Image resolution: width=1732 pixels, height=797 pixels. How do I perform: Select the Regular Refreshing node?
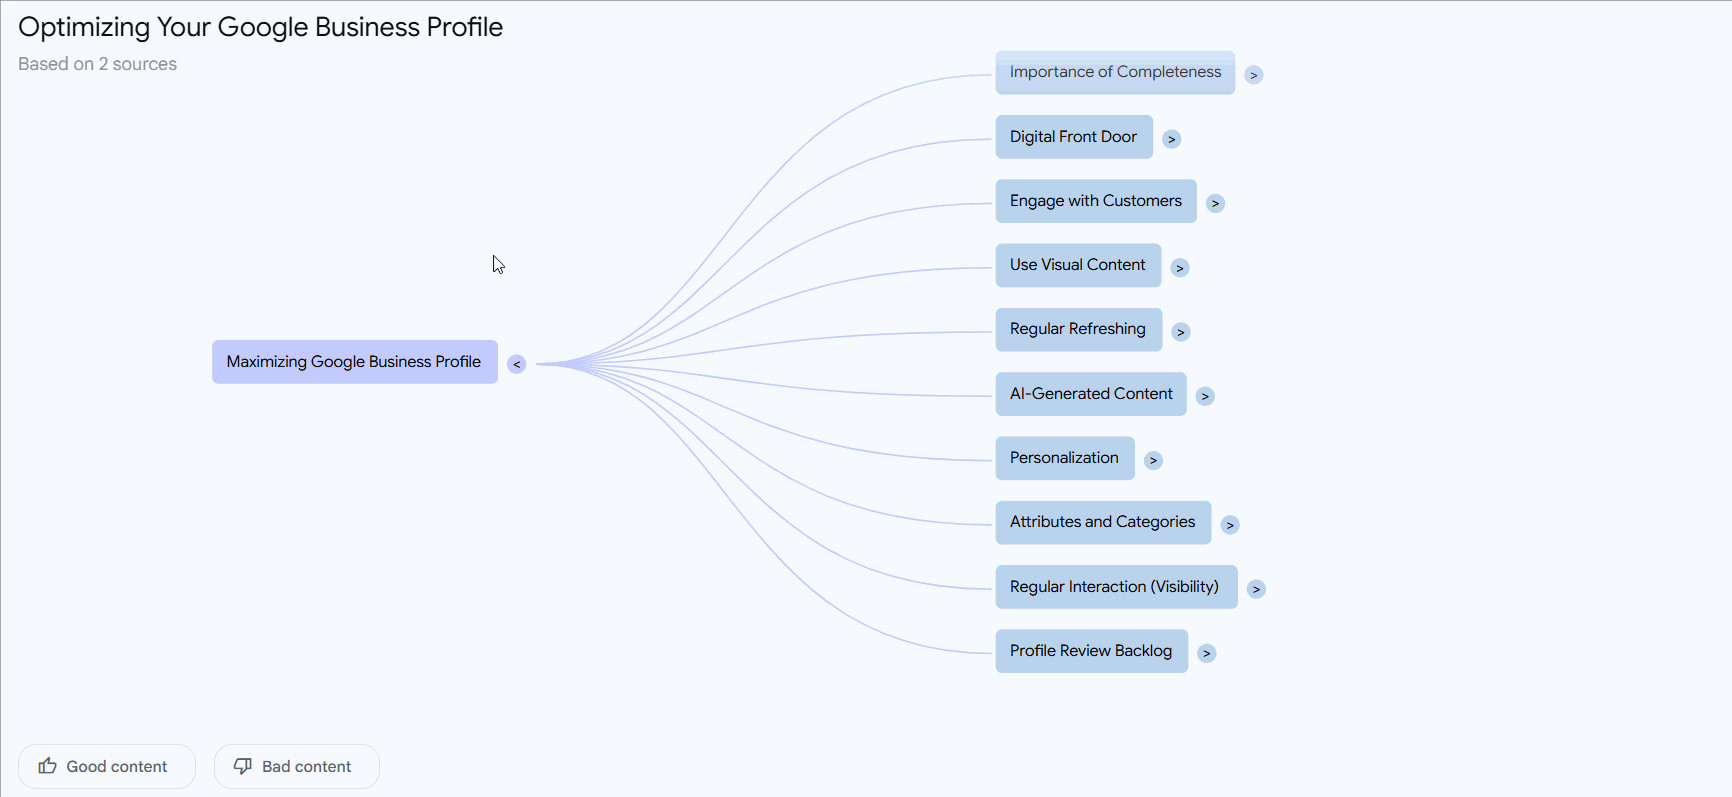pos(1079,330)
